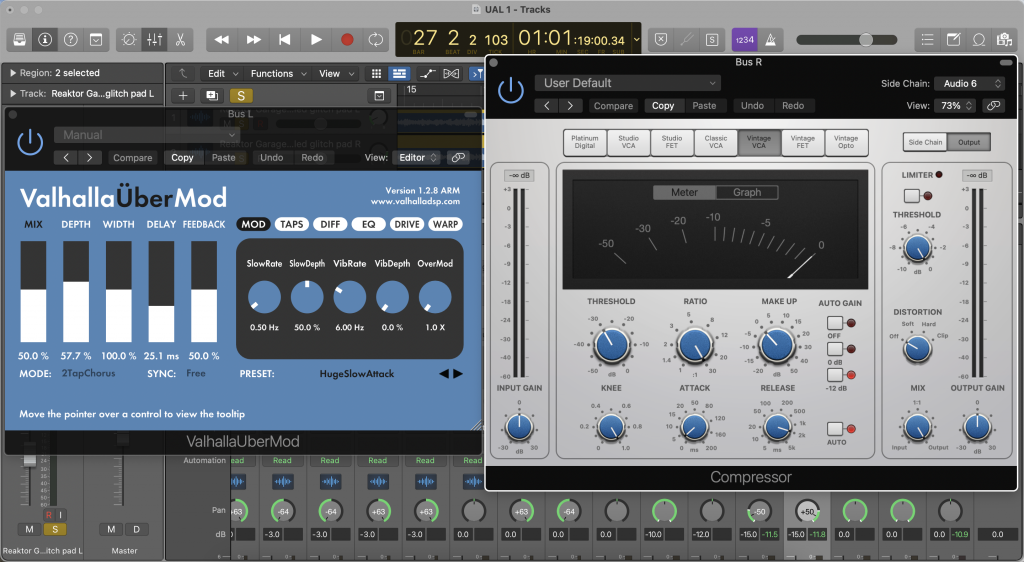This screenshot has height=562, width=1024.
Task: Bypass ValhallaUberMod with its power button
Action: [30, 143]
